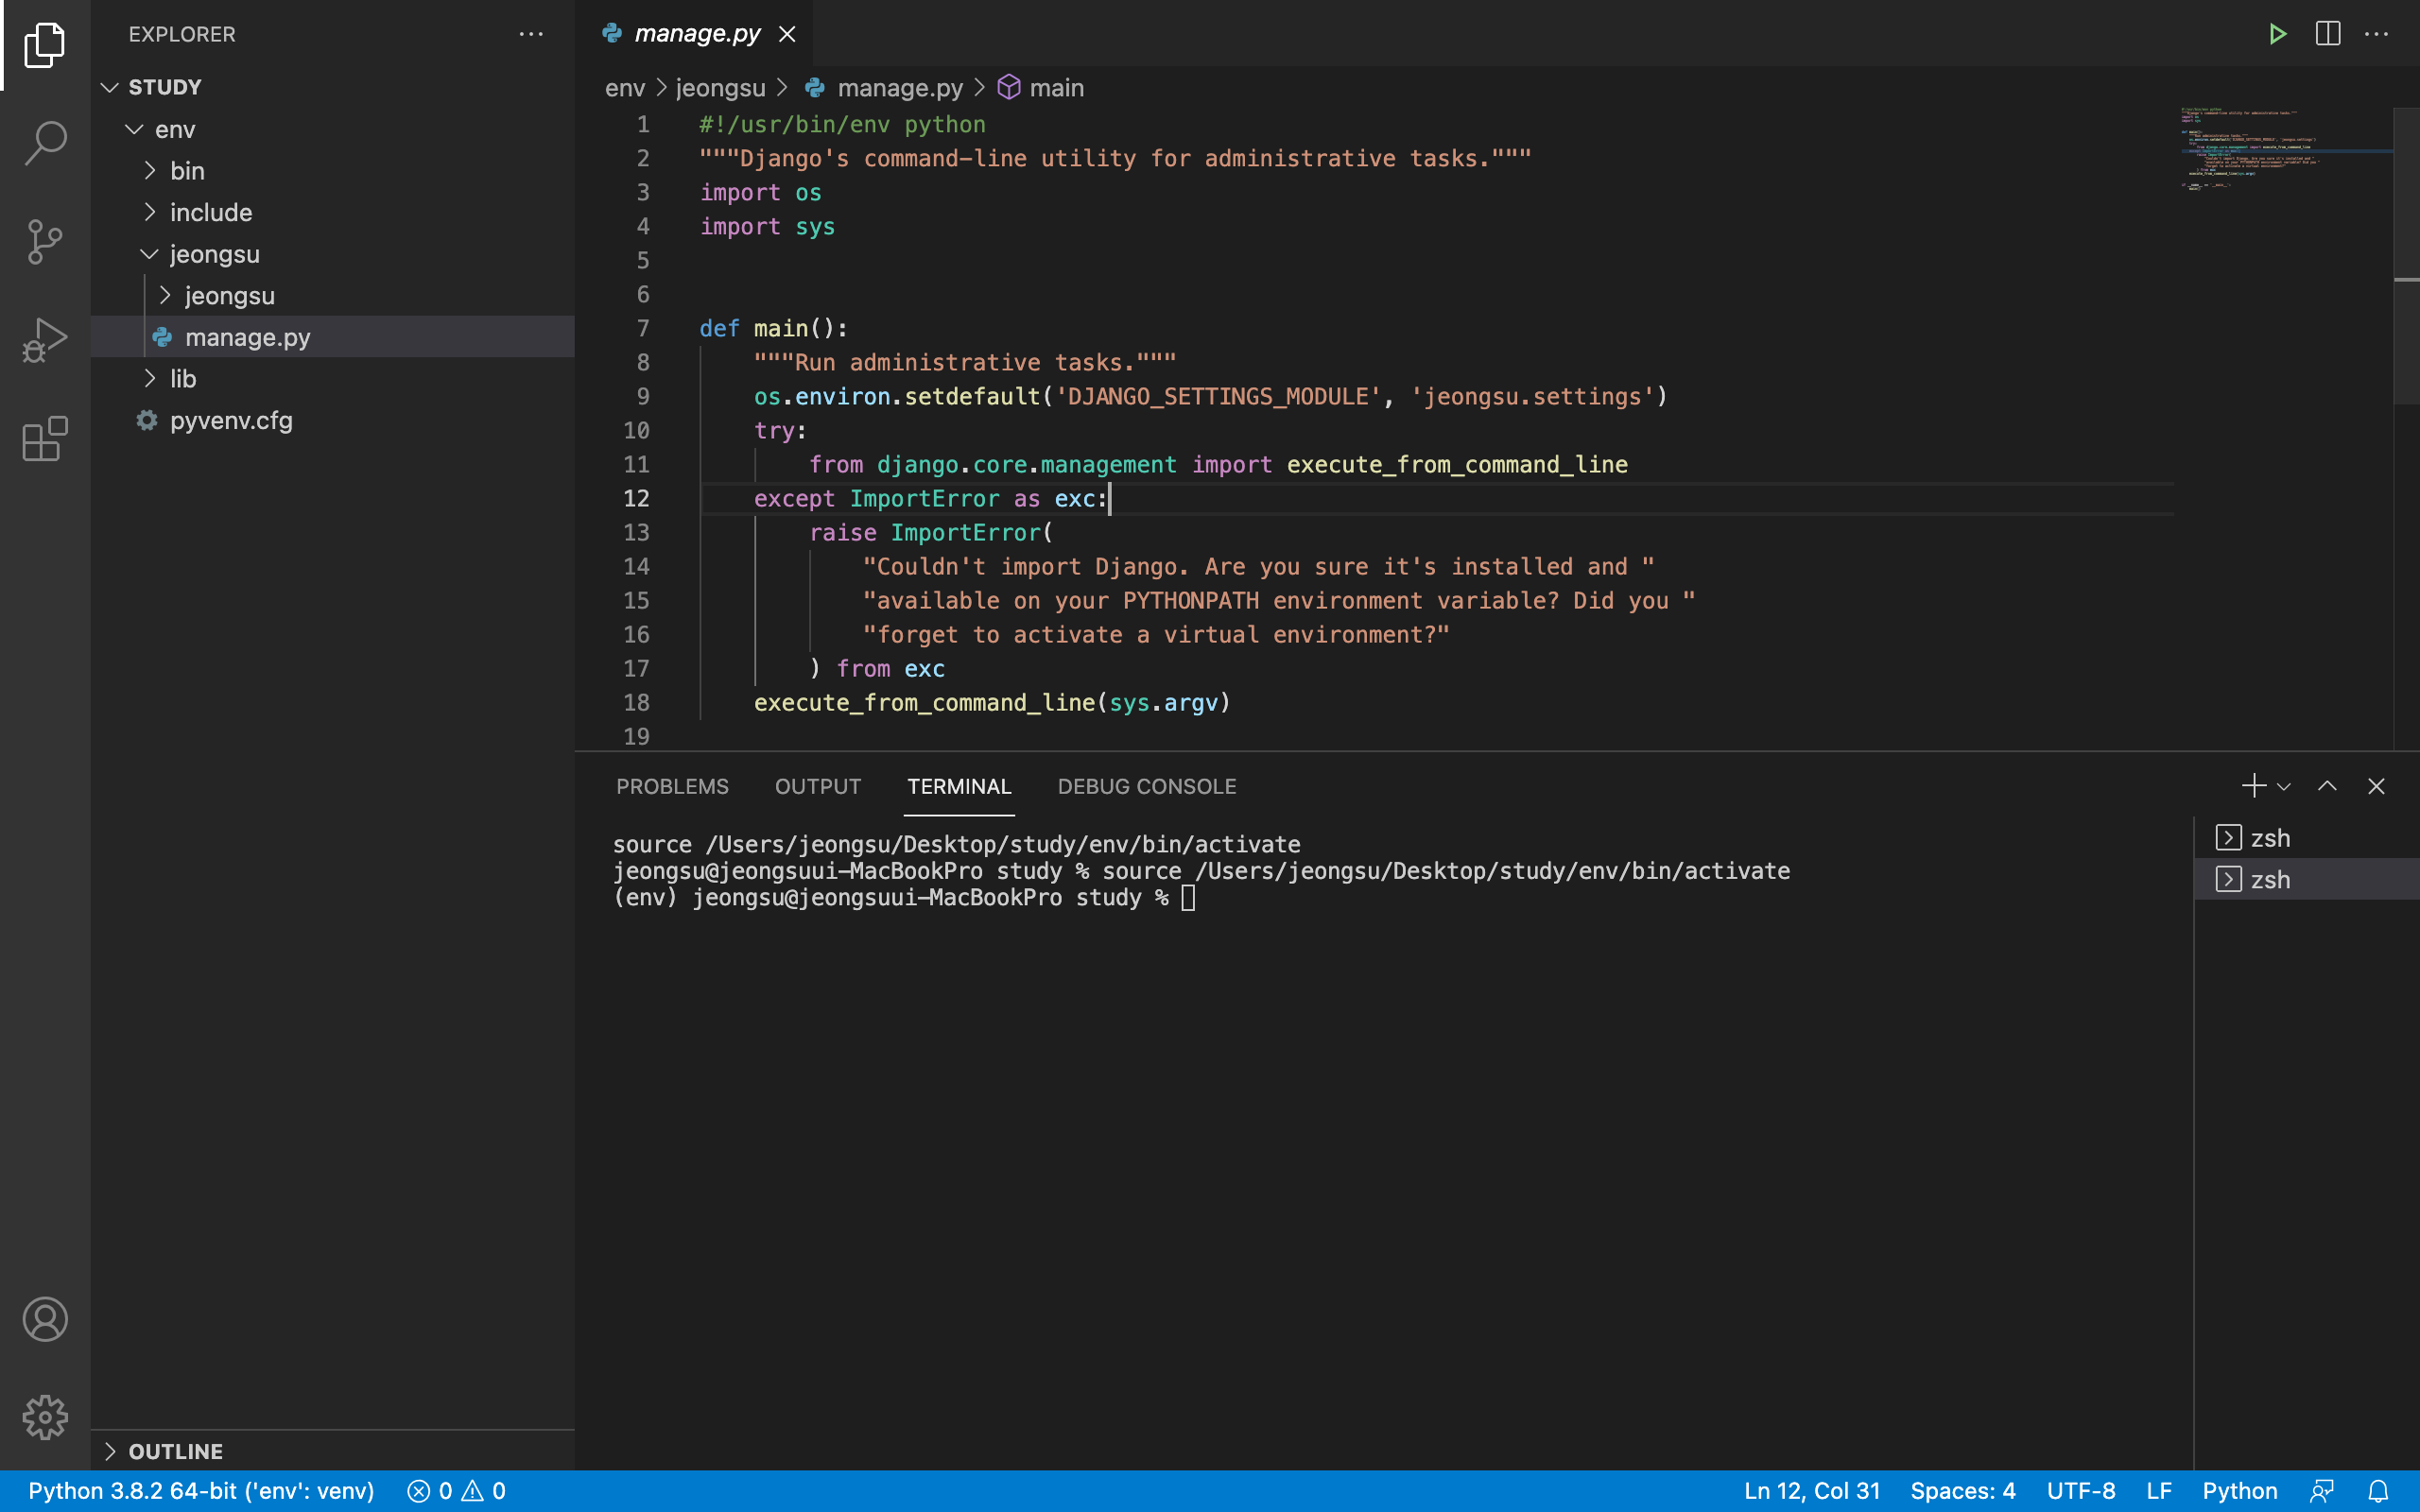
Task: Open the new terminal launch profile dropdown
Action: click(x=2284, y=787)
